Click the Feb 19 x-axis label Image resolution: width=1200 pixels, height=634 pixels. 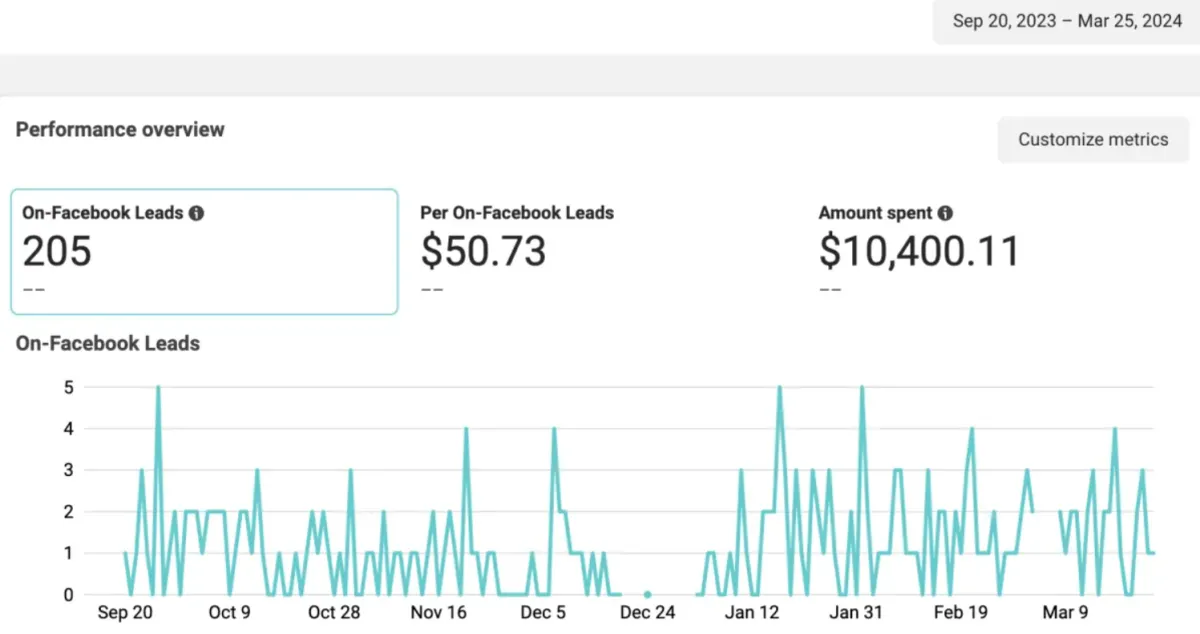pos(961,612)
